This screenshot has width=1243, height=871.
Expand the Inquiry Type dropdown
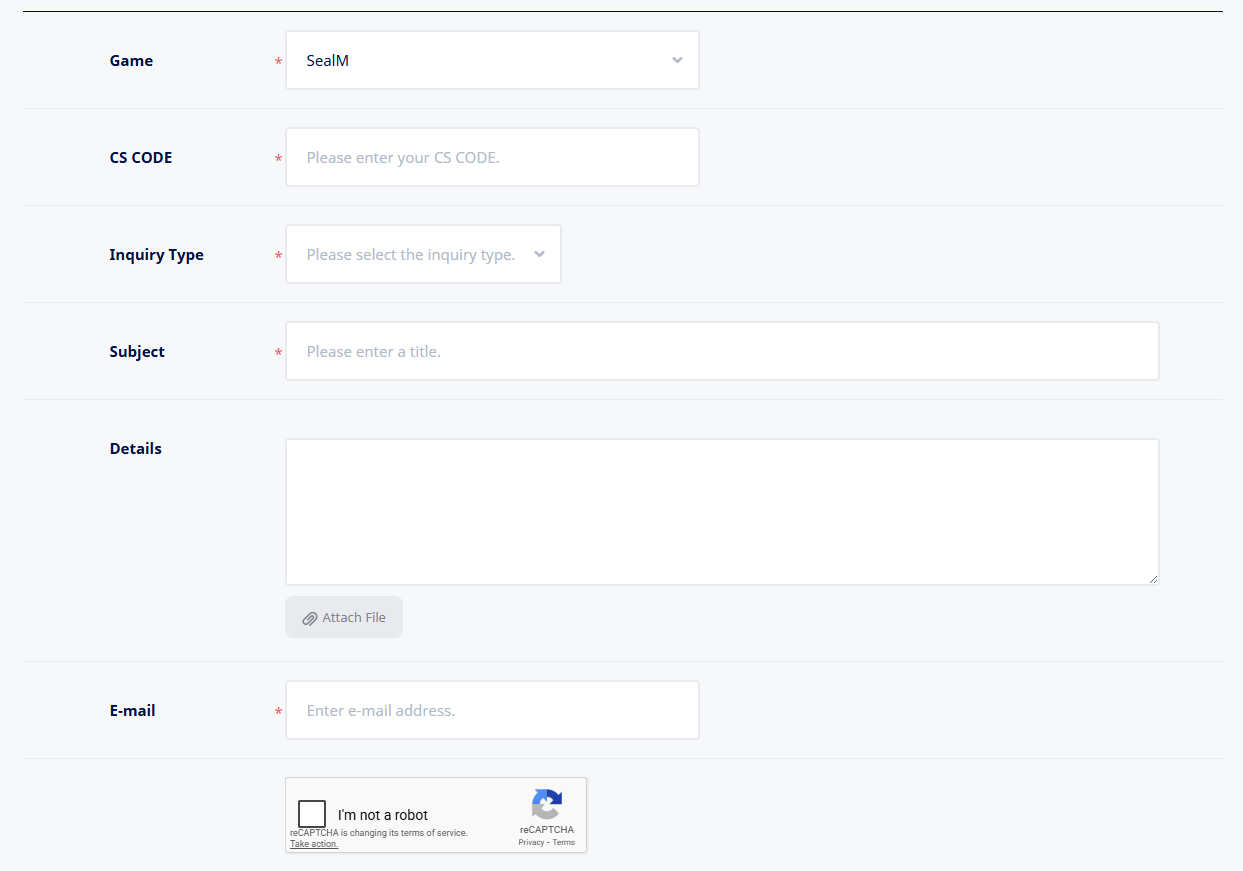point(412,255)
